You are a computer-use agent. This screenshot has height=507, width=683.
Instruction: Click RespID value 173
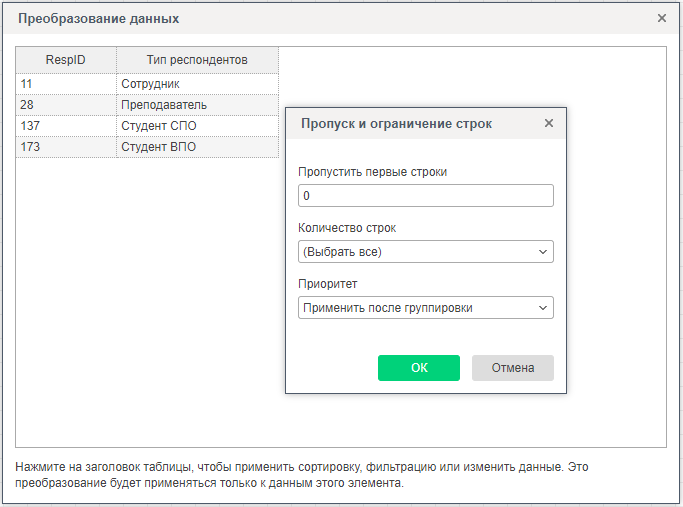30,147
